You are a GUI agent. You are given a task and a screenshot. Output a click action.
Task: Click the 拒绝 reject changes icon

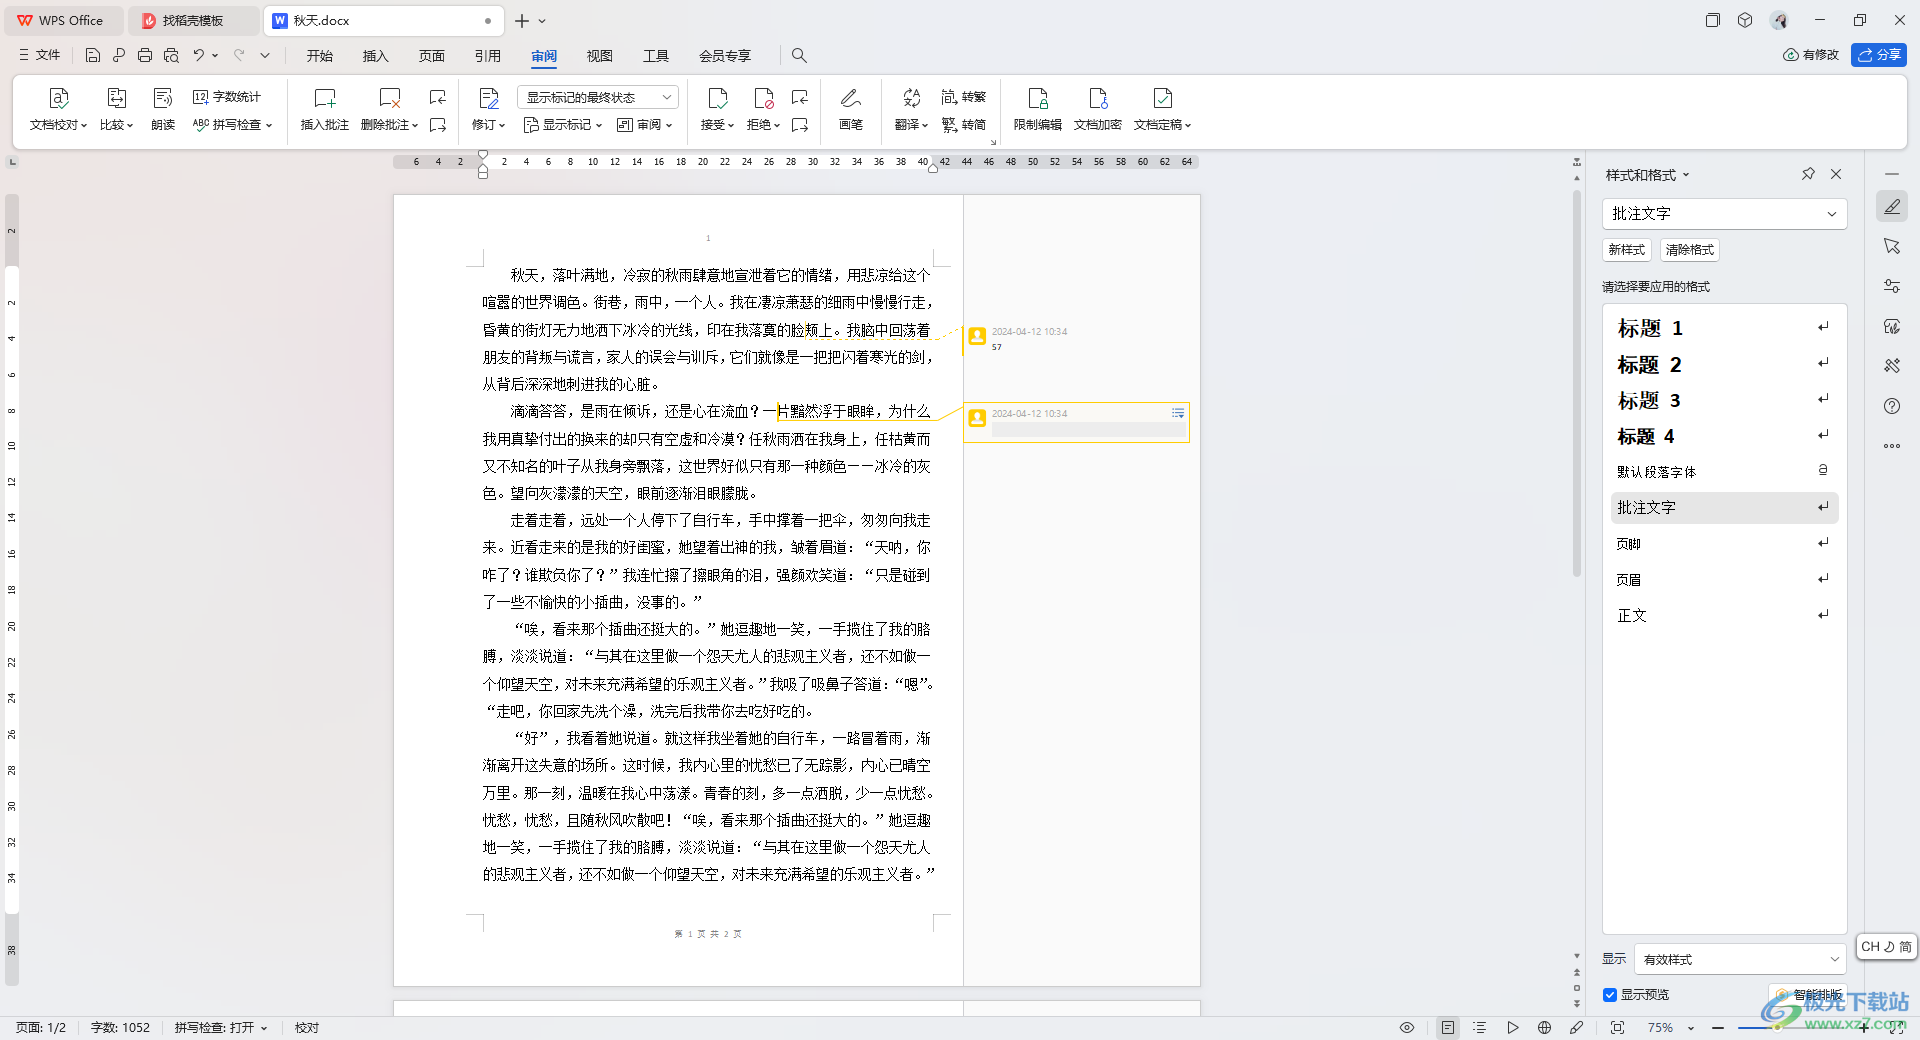(x=763, y=98)
